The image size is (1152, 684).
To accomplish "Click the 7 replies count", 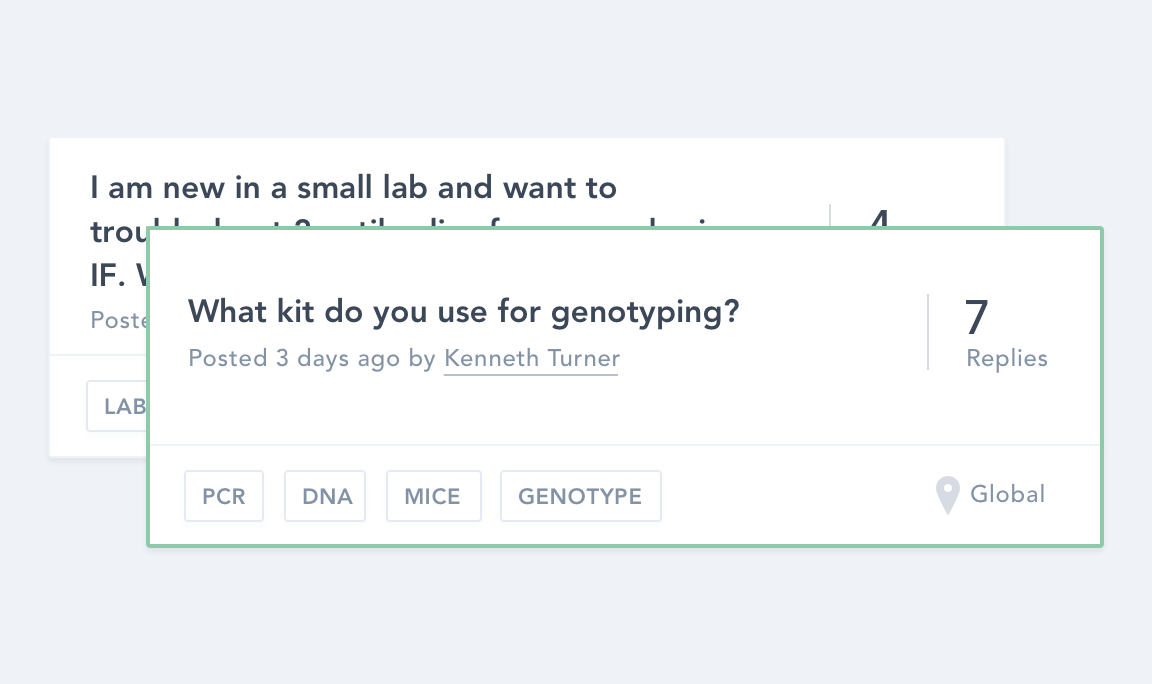I will click(x=976, y=317).
